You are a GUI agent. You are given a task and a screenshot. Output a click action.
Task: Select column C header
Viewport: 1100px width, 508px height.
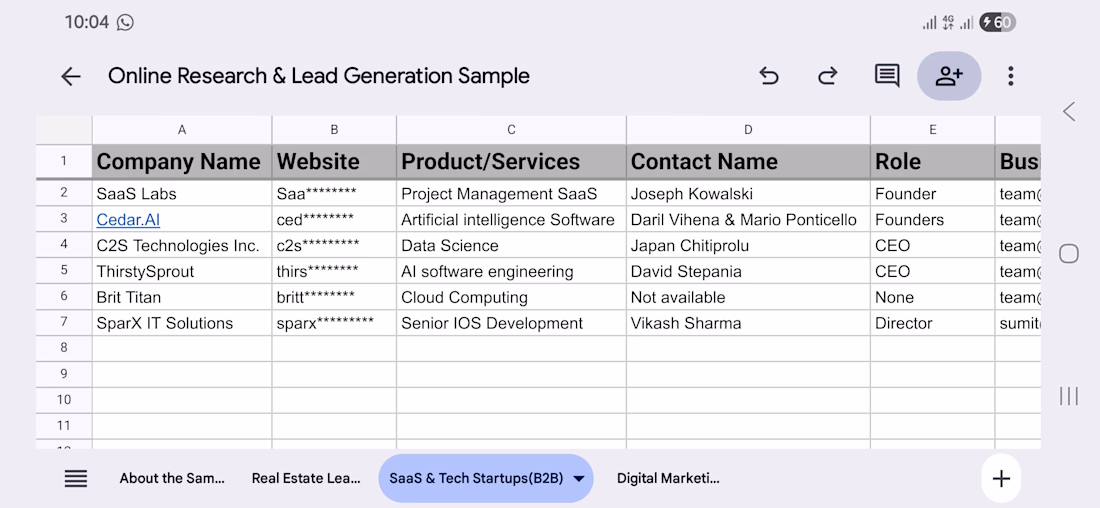coord(511,130)
